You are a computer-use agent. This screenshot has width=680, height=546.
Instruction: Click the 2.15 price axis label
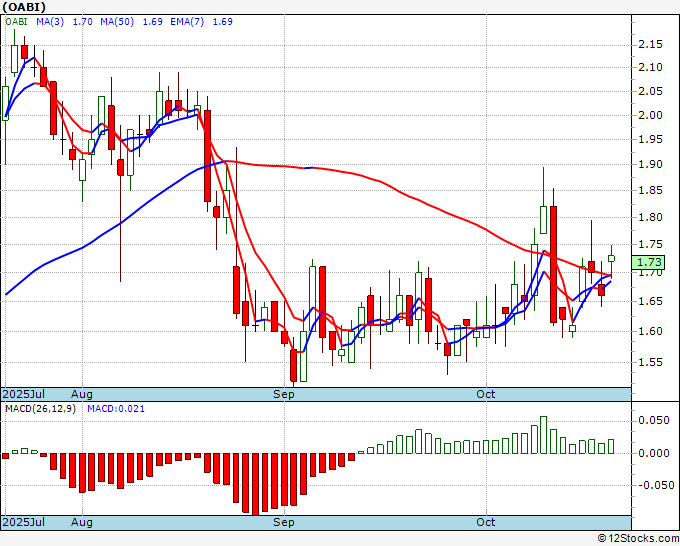pos(650,44)
